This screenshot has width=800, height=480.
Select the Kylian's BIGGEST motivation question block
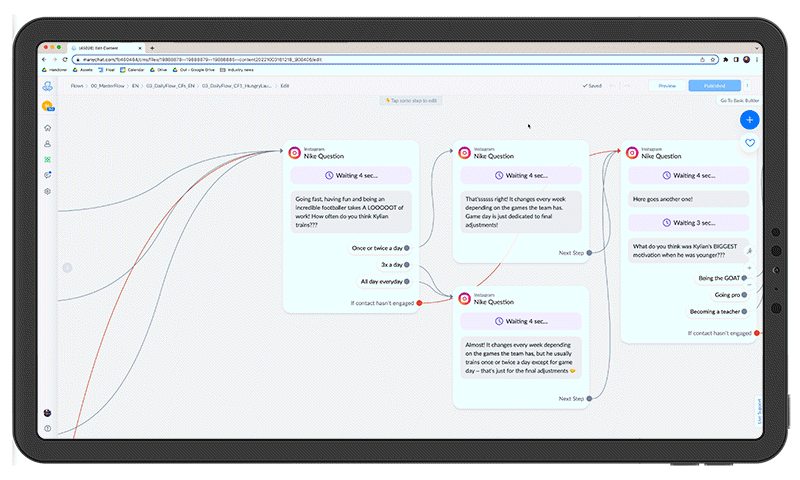click(x=688, y=250)
